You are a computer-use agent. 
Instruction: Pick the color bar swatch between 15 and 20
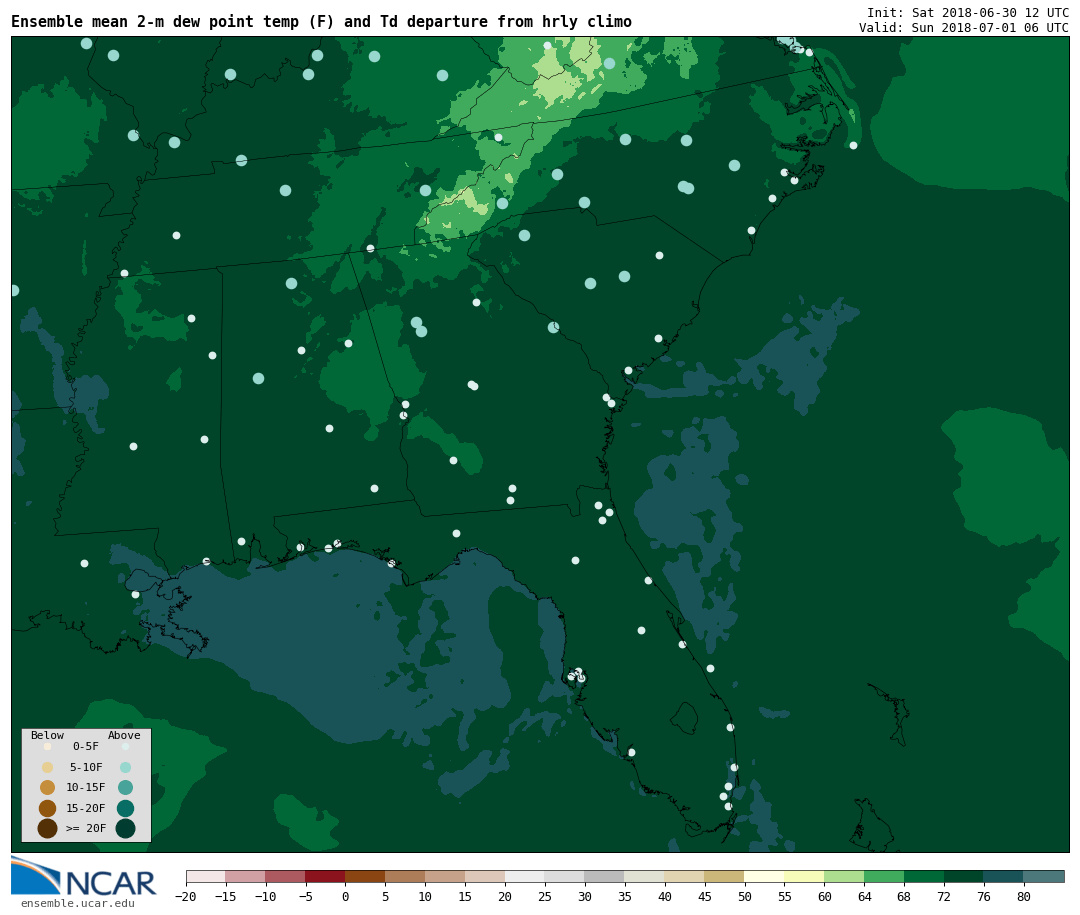tap(485, 876)
